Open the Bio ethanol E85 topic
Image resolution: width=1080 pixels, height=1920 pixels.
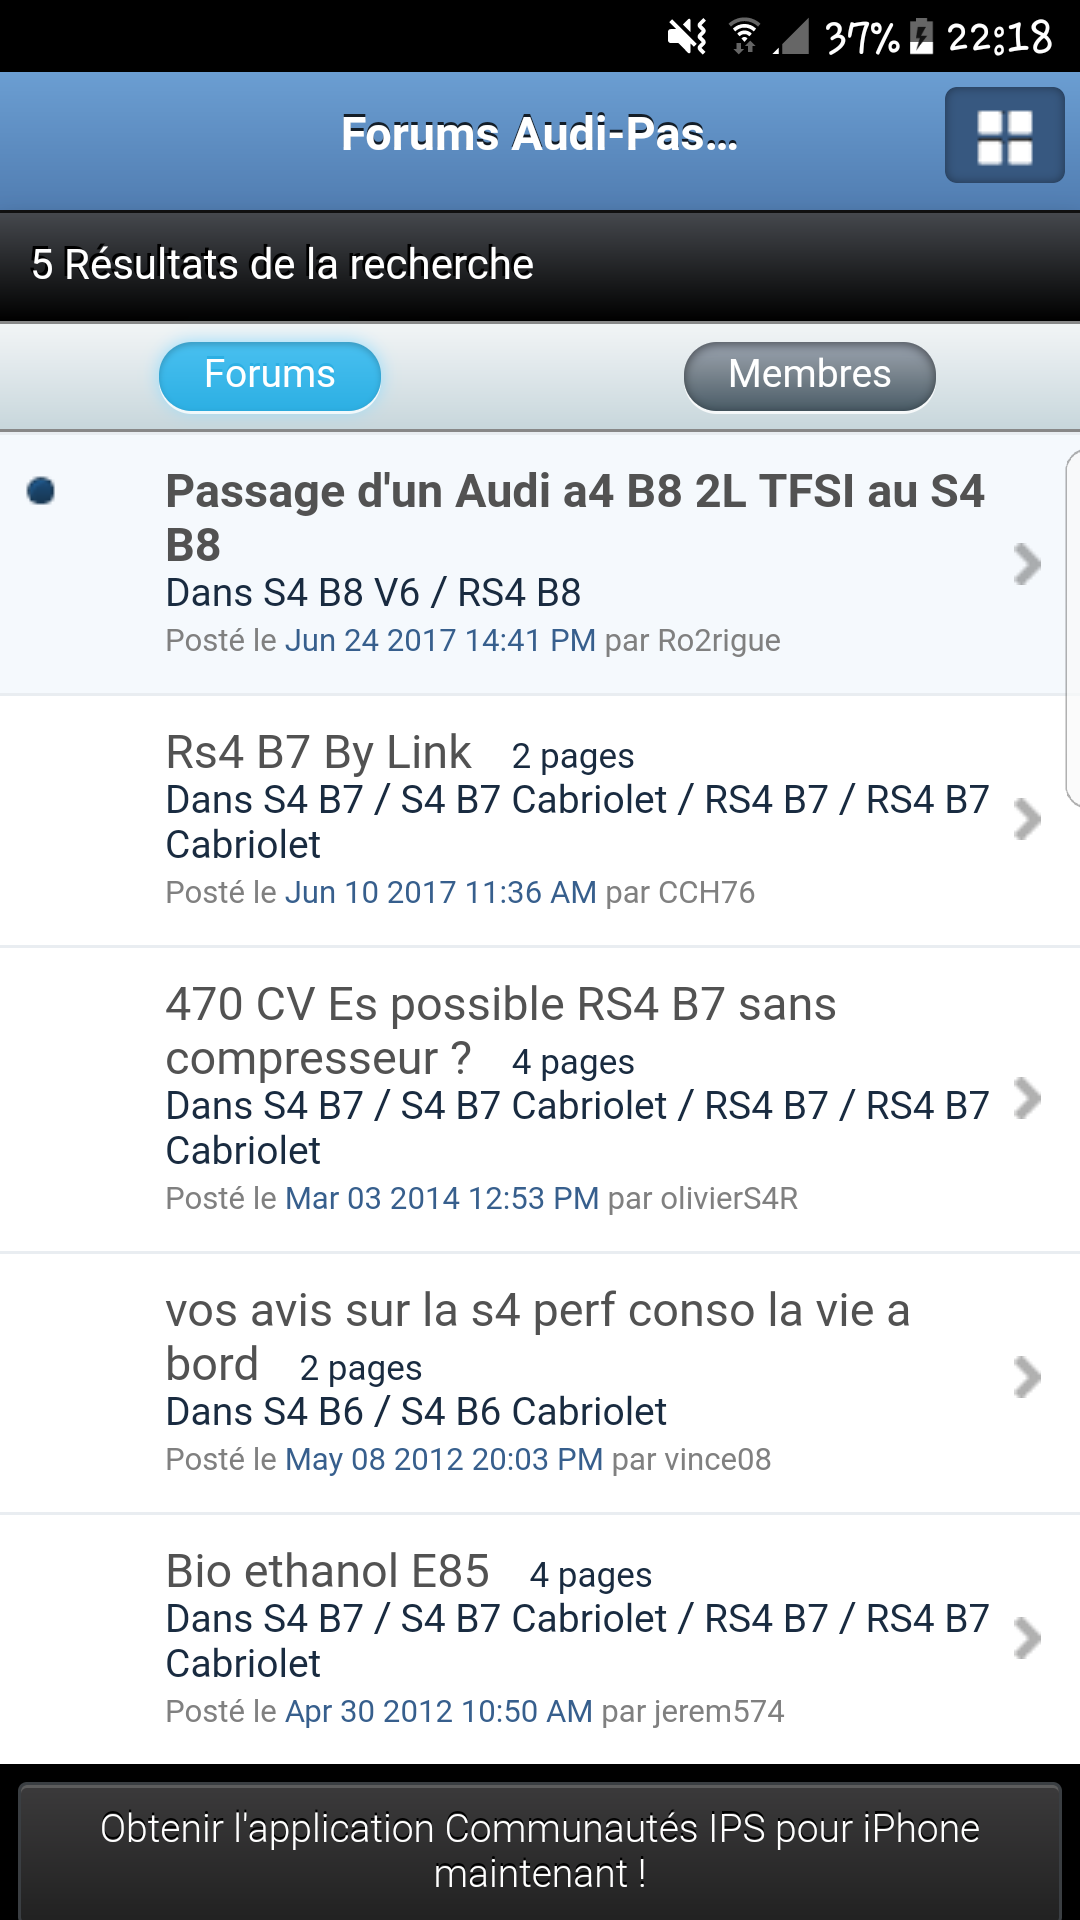click(x=327, y=1572)
